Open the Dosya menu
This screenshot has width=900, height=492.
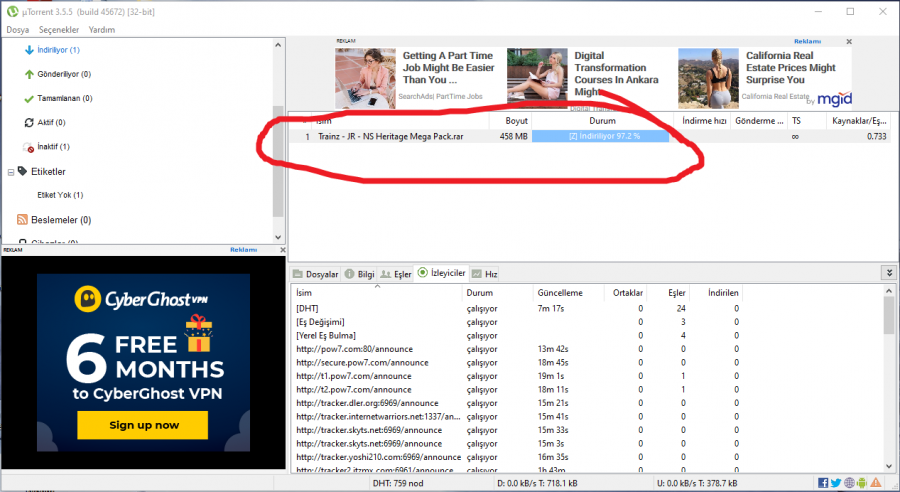click(x=18, y=30)
